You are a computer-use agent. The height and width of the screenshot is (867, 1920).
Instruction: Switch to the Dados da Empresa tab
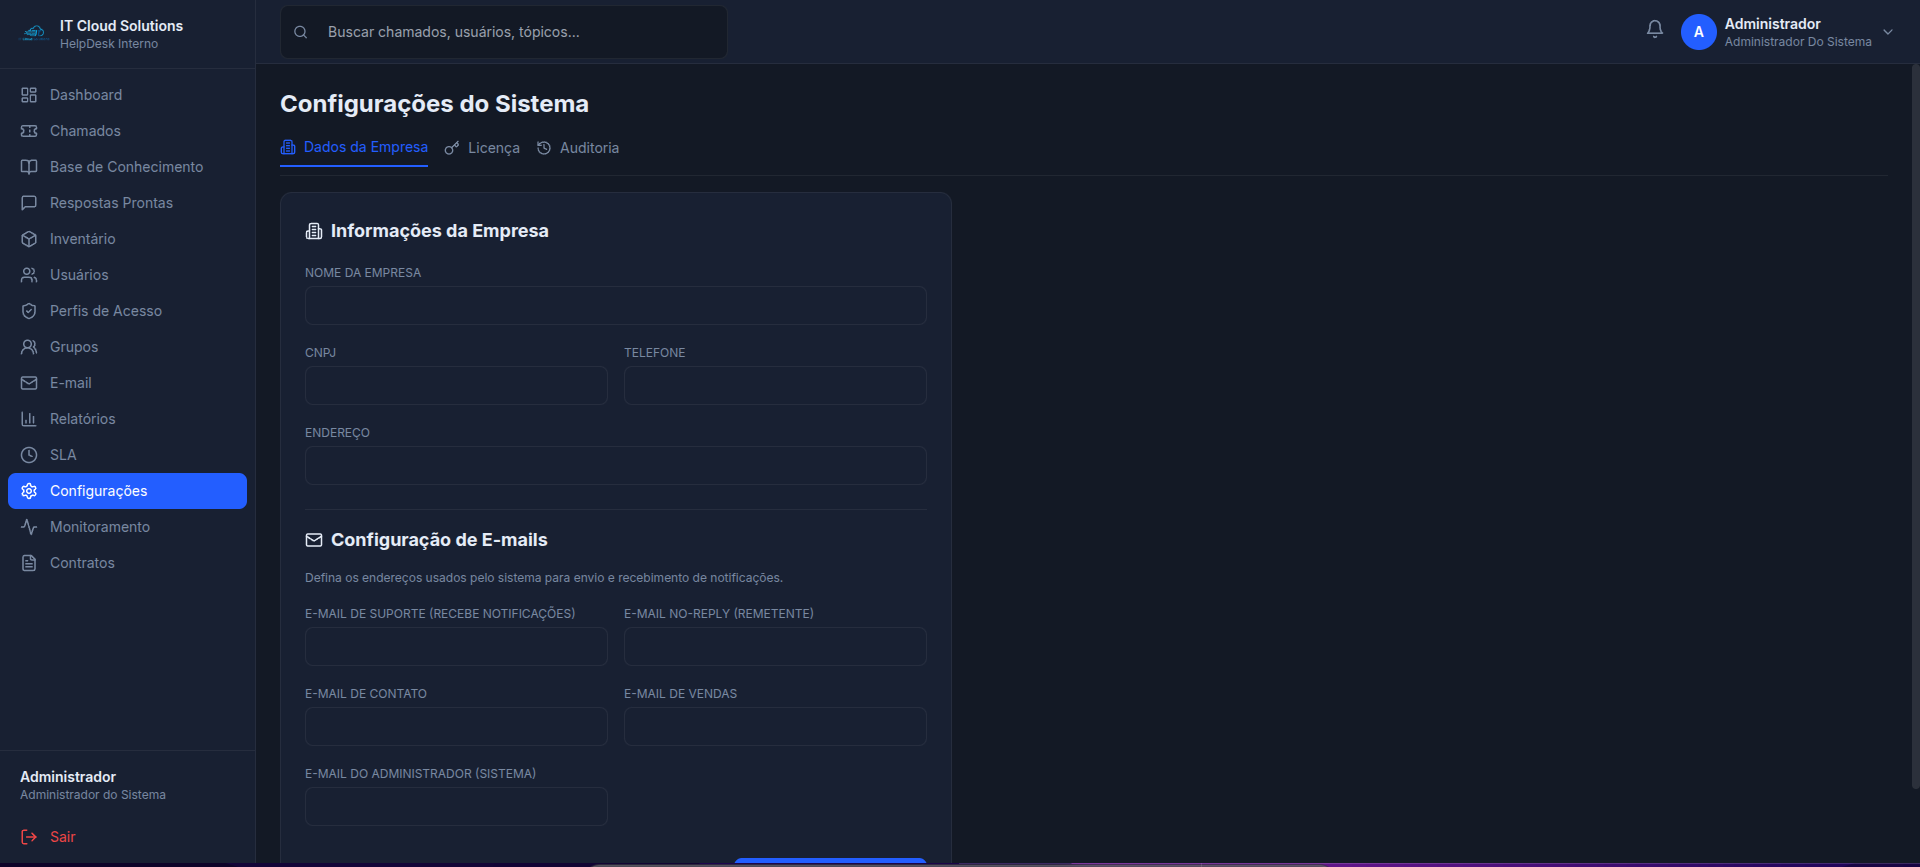354,148
